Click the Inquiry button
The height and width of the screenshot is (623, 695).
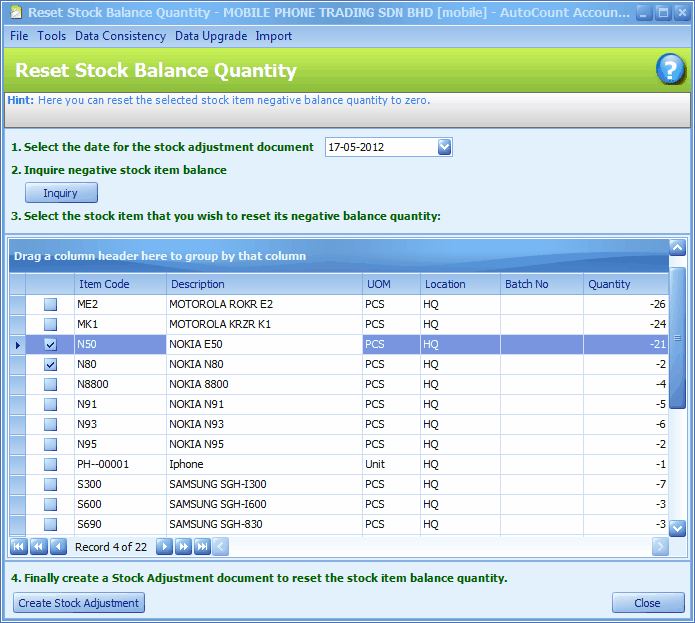pyautogui.click(x=61, y=193)
